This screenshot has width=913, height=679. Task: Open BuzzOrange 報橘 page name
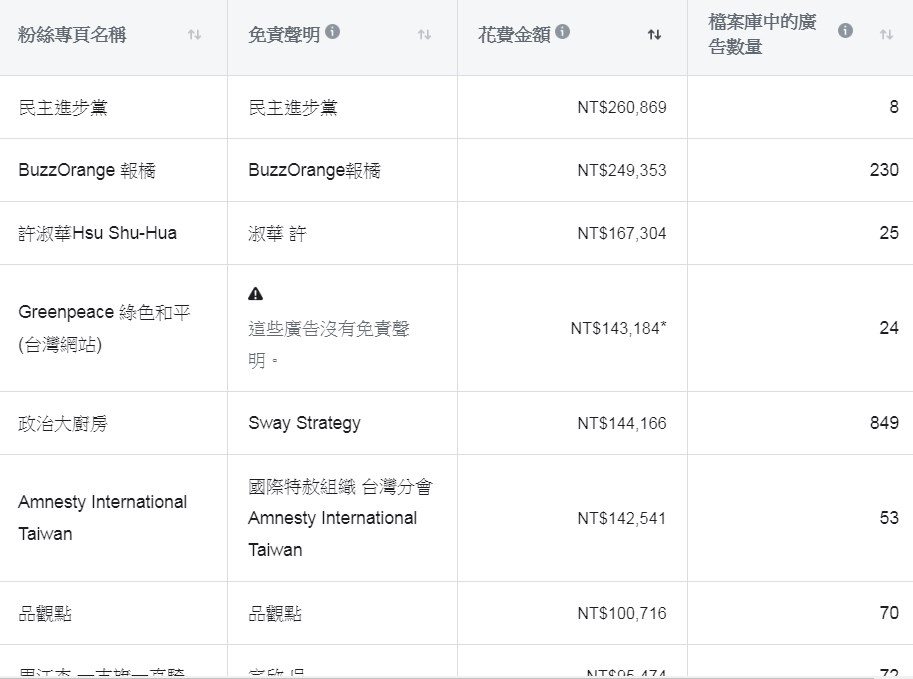87,171
